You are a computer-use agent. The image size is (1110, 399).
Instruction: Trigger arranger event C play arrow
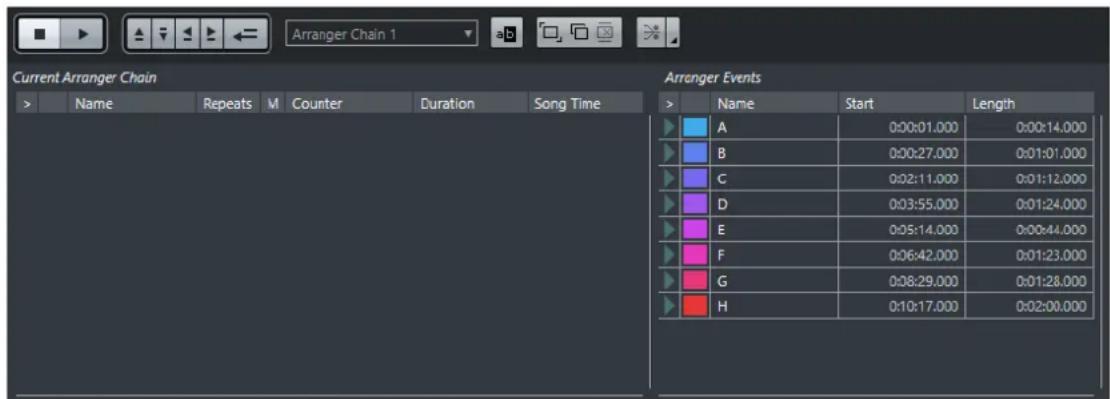[x=669, y=178]
